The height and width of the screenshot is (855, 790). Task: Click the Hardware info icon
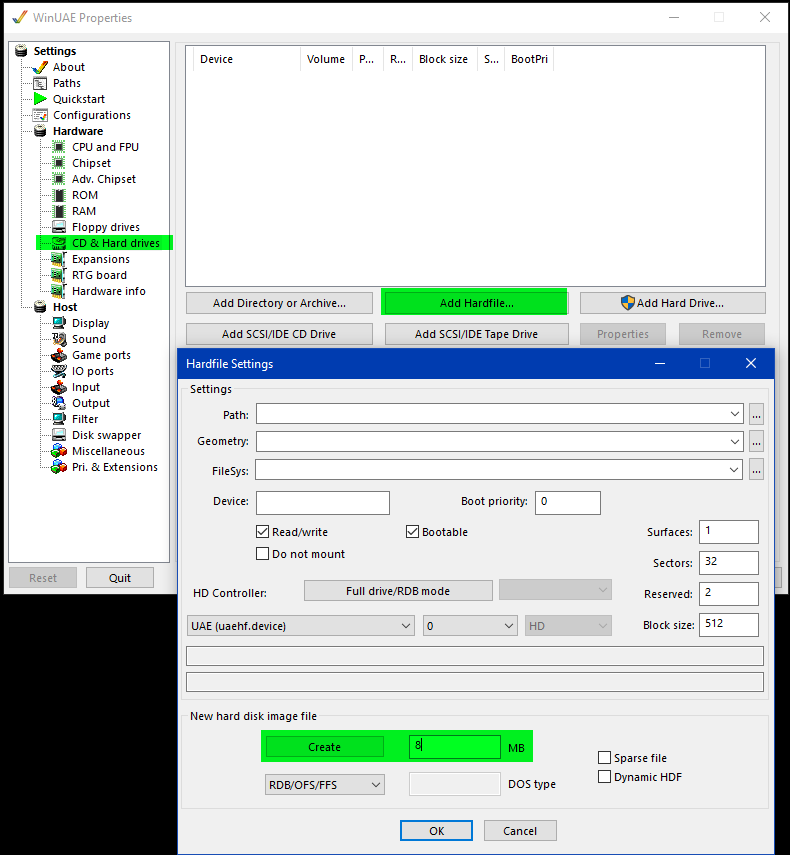(59, 291)
